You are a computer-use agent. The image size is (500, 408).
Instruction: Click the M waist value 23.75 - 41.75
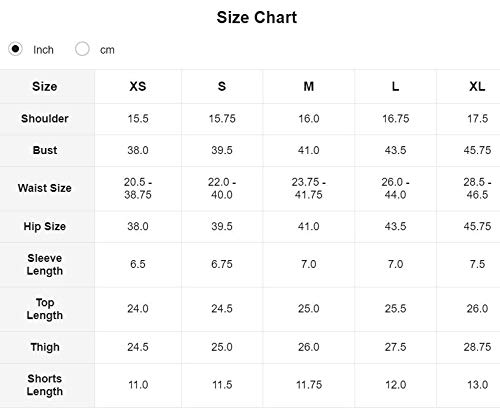coord(309,188)
